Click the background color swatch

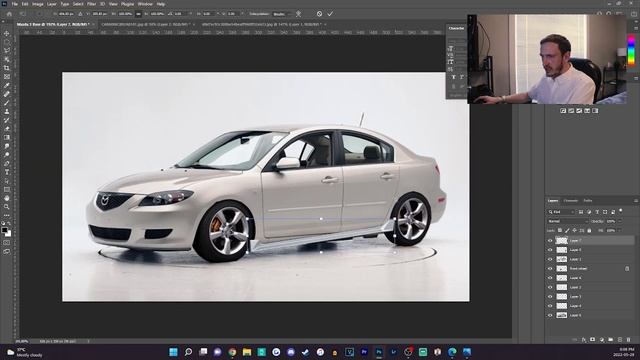tap(9, 234)
